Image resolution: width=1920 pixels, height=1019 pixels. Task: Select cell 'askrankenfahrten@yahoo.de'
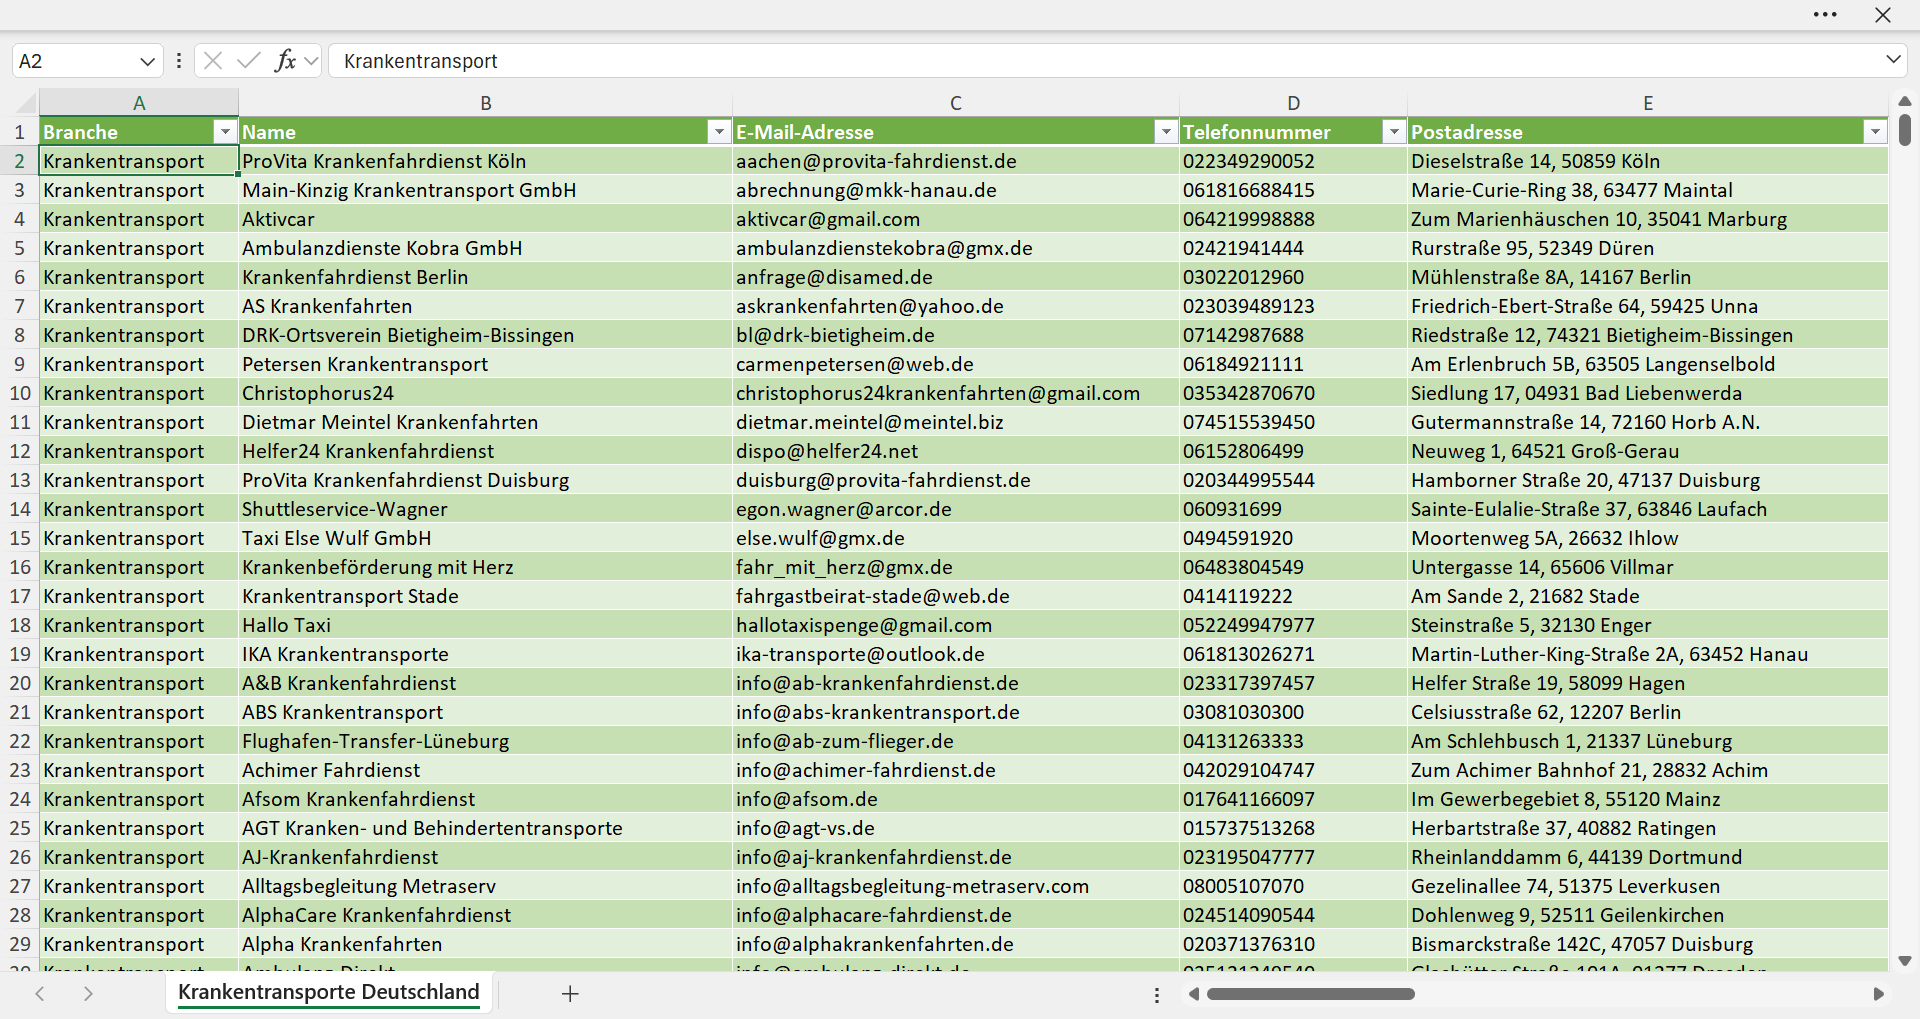pyautogui.click(x=956, y=306)
